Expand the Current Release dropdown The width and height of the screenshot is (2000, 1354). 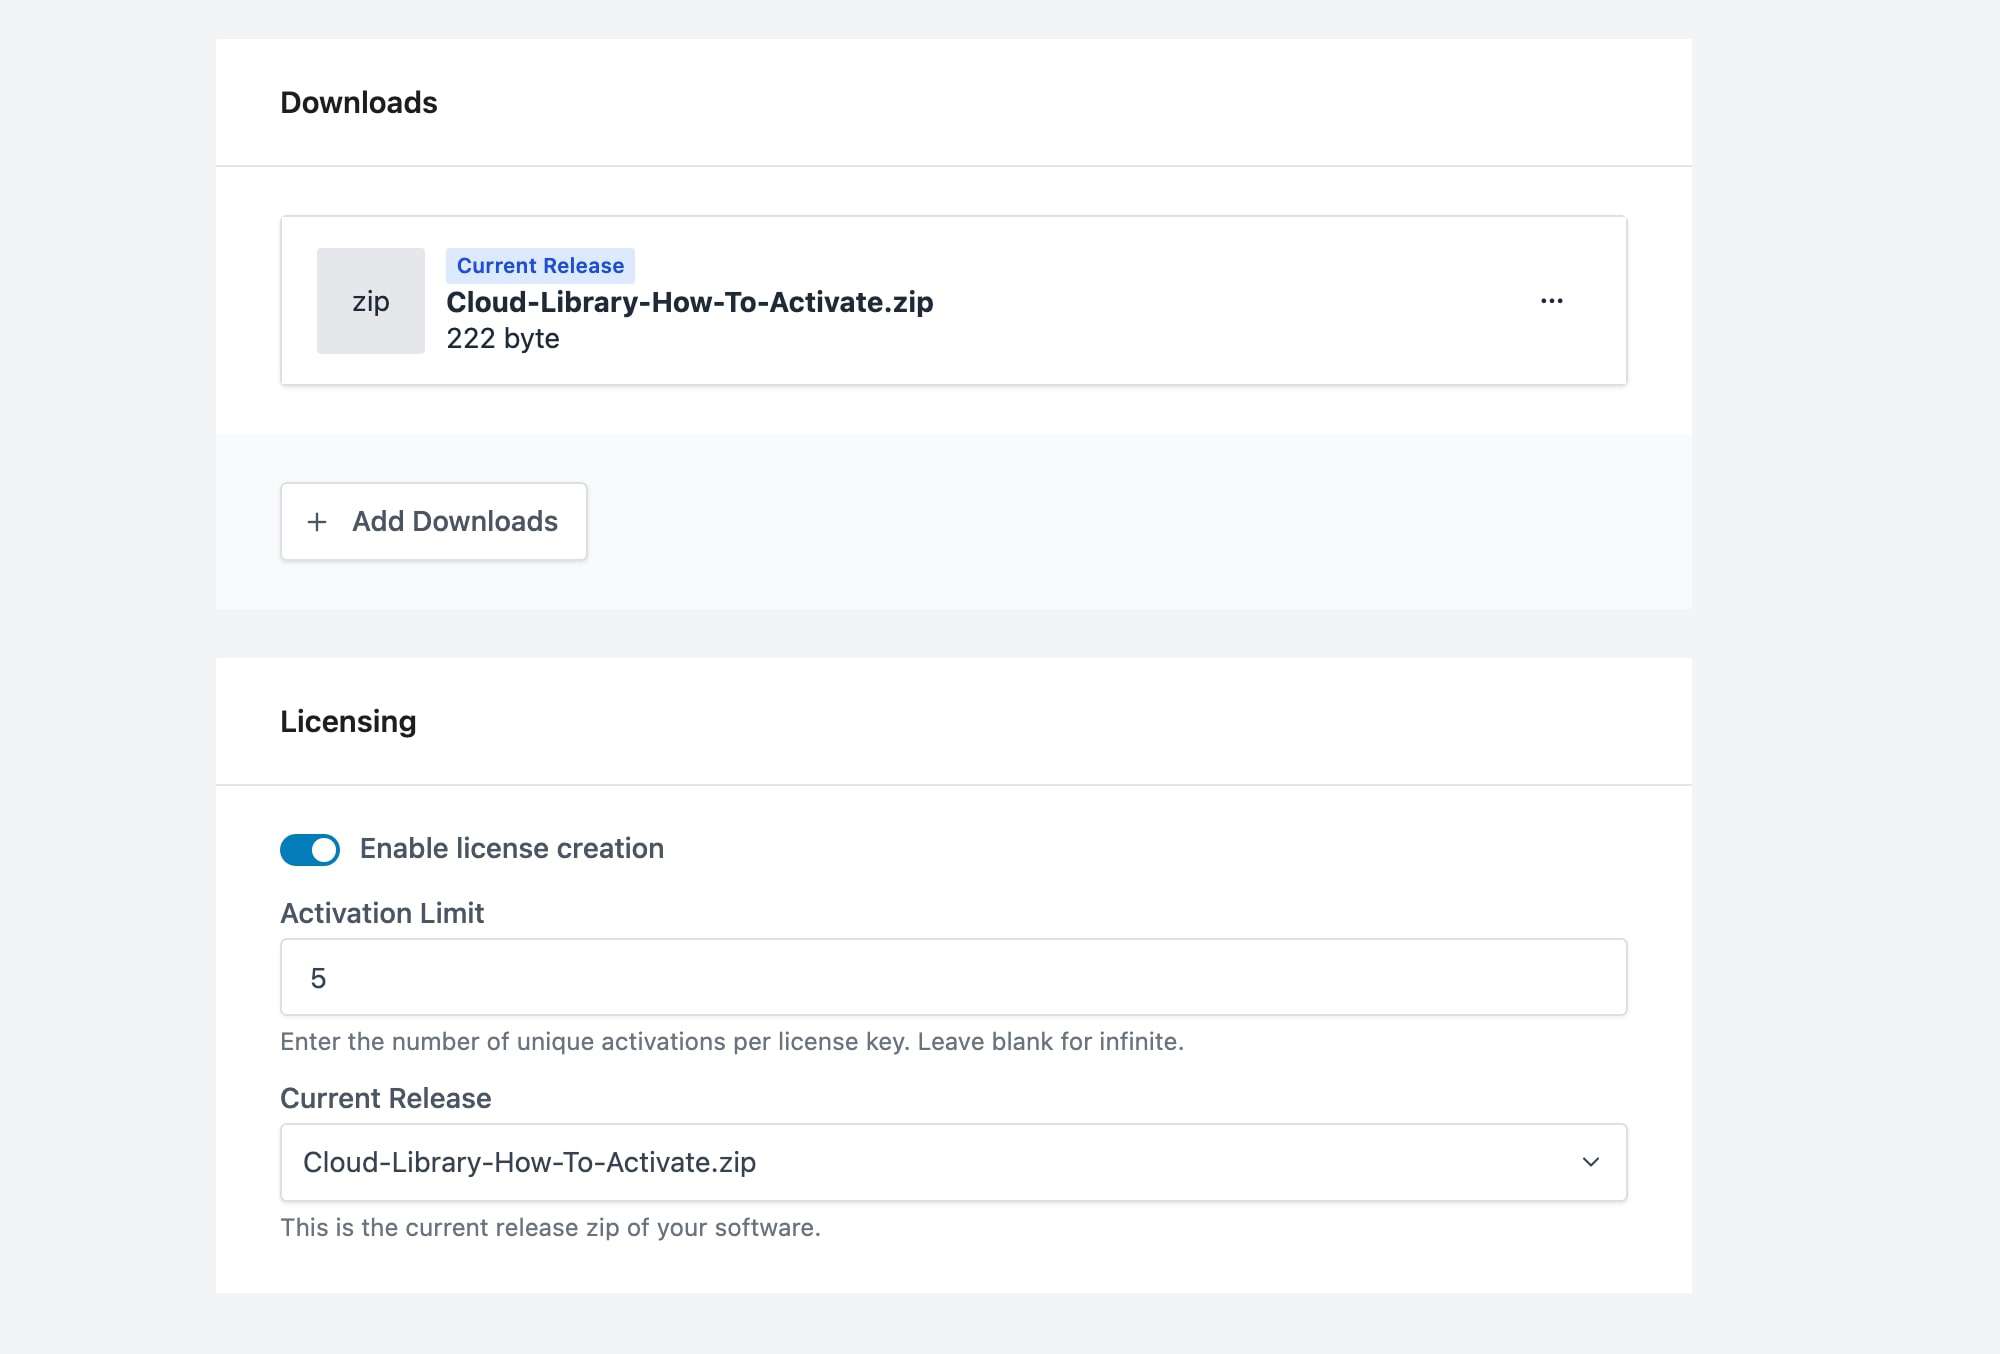click(954, 1163)
